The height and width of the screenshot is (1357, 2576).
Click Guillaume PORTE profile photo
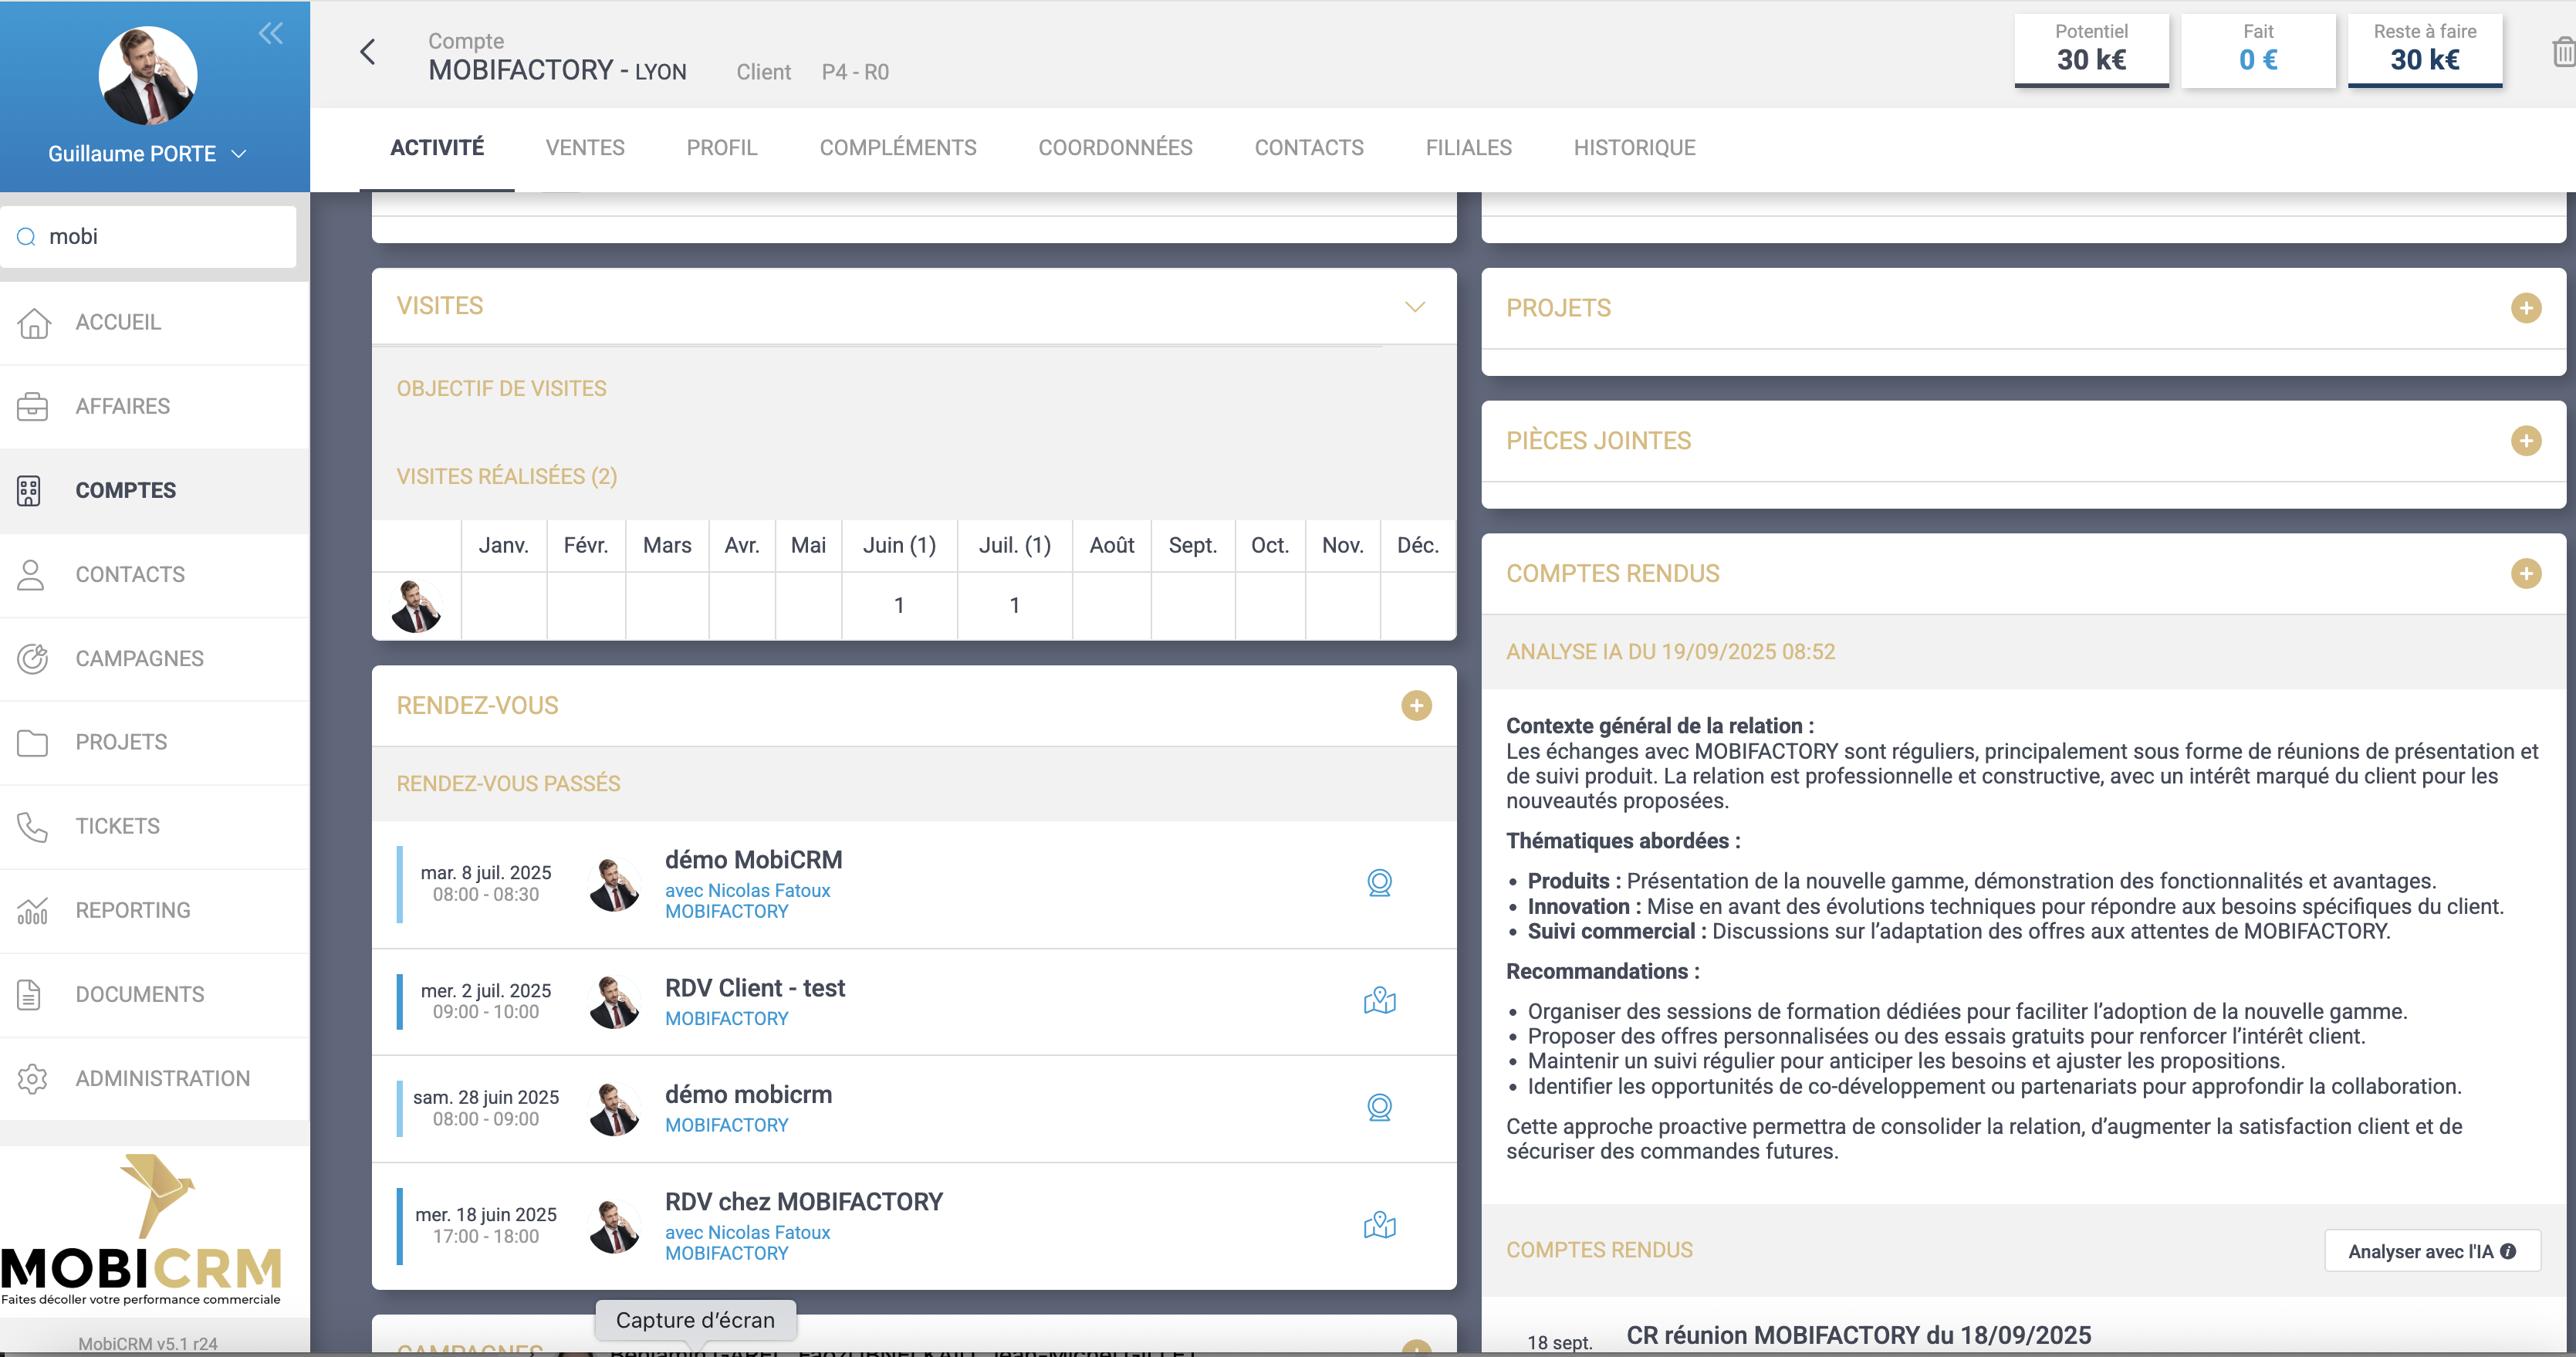[x=148, y=76]
